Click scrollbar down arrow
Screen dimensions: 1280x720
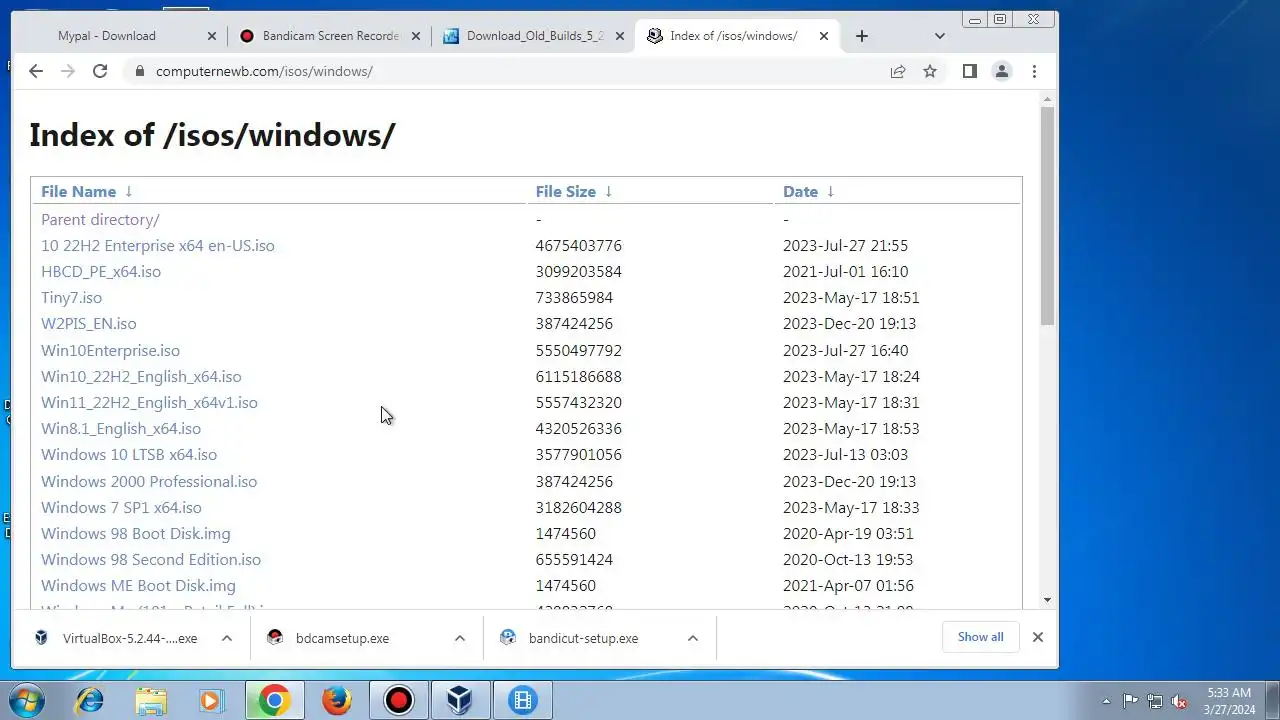(1047, 600)
